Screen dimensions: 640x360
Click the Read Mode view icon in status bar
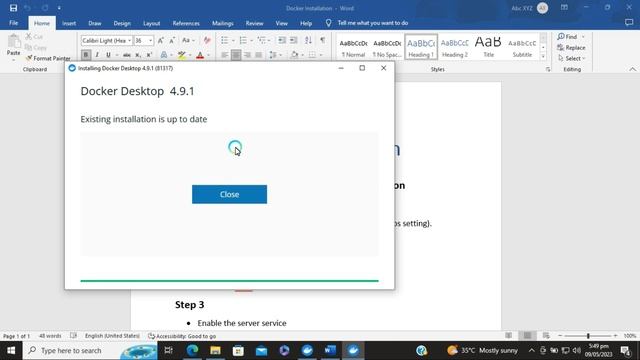509,336
